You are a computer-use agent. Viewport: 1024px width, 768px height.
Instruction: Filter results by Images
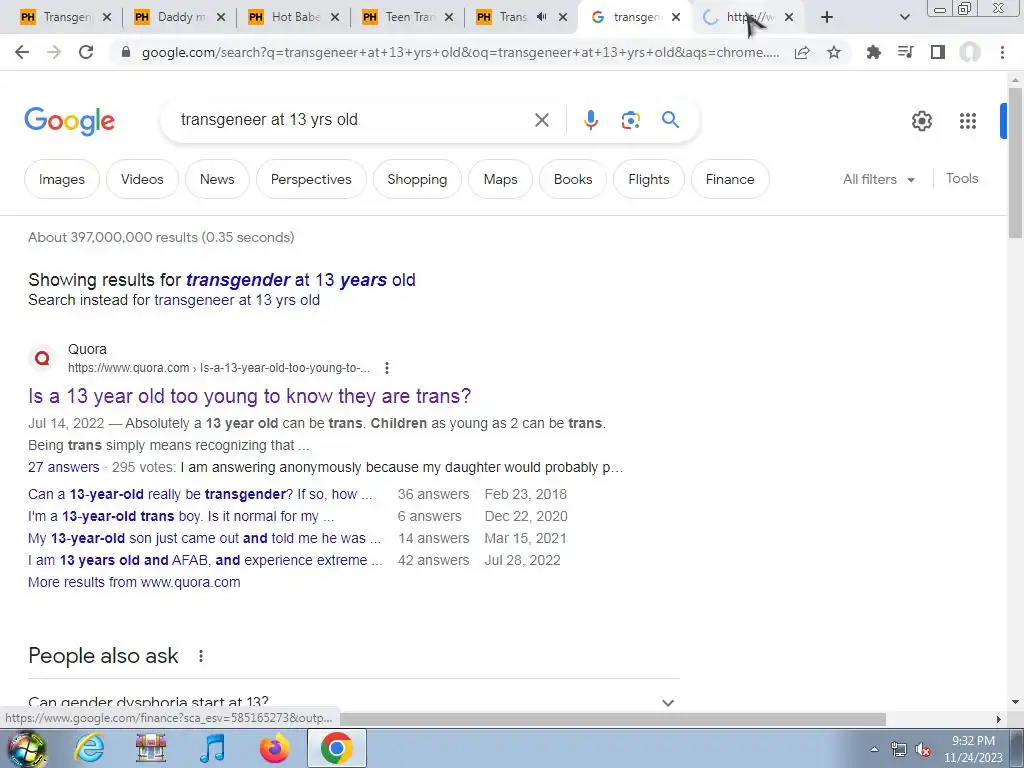[62, 179]
